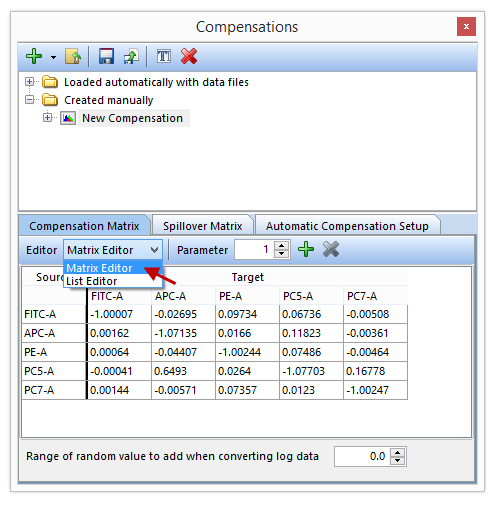Expand the Loaded automatically with data files folder

(30, 82)
